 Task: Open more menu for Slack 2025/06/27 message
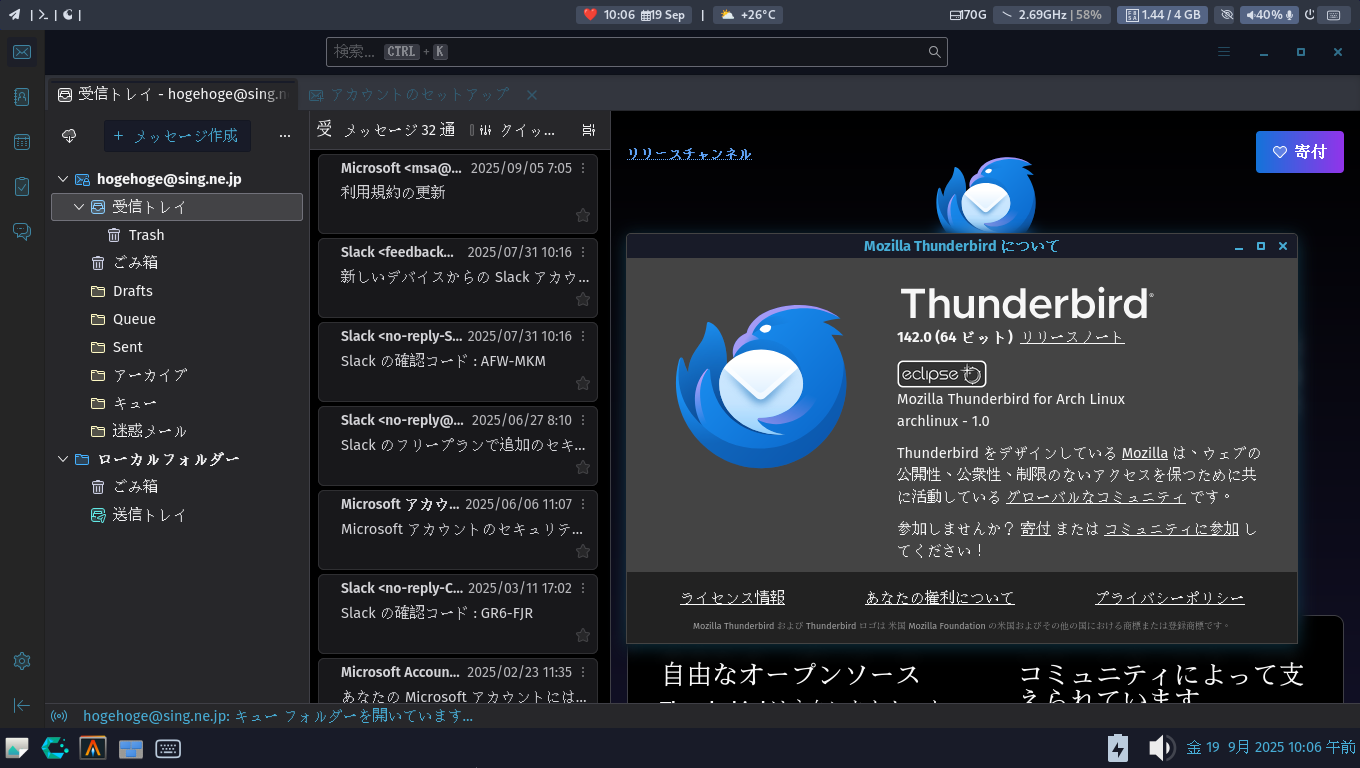pos(584,420)
